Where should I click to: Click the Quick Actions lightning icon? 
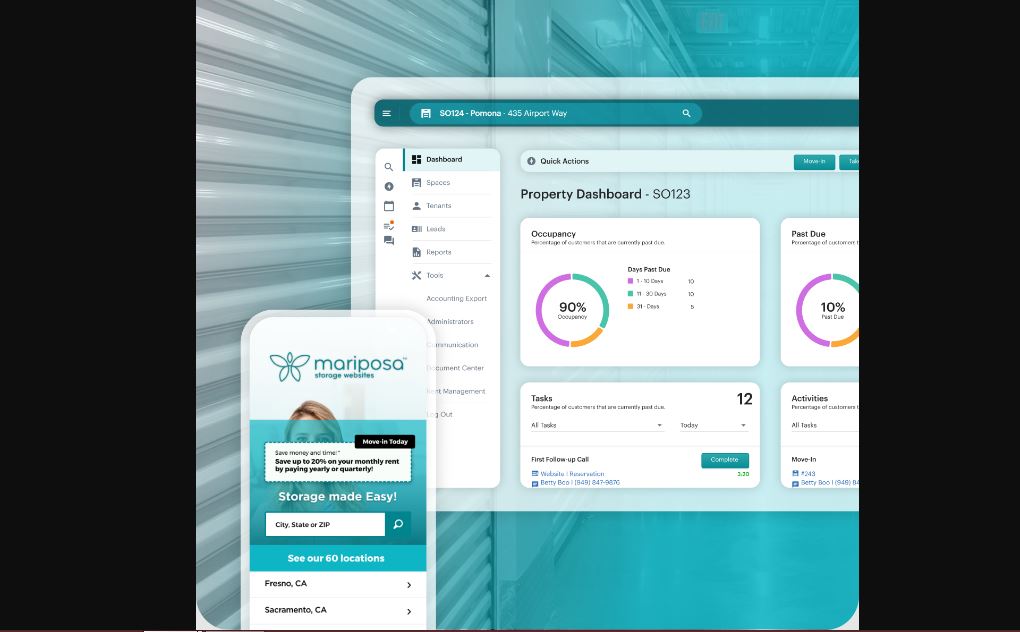[x=530, y=161]
